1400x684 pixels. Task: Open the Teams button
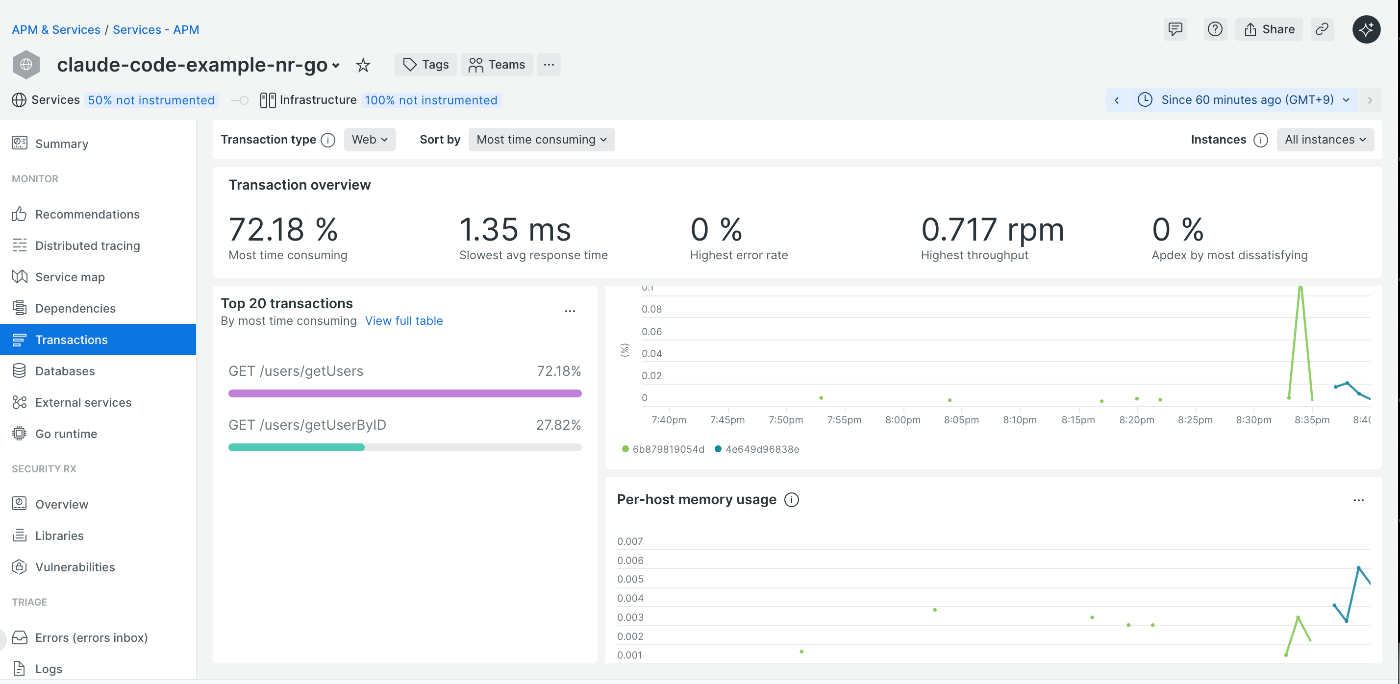click(497, 65)
